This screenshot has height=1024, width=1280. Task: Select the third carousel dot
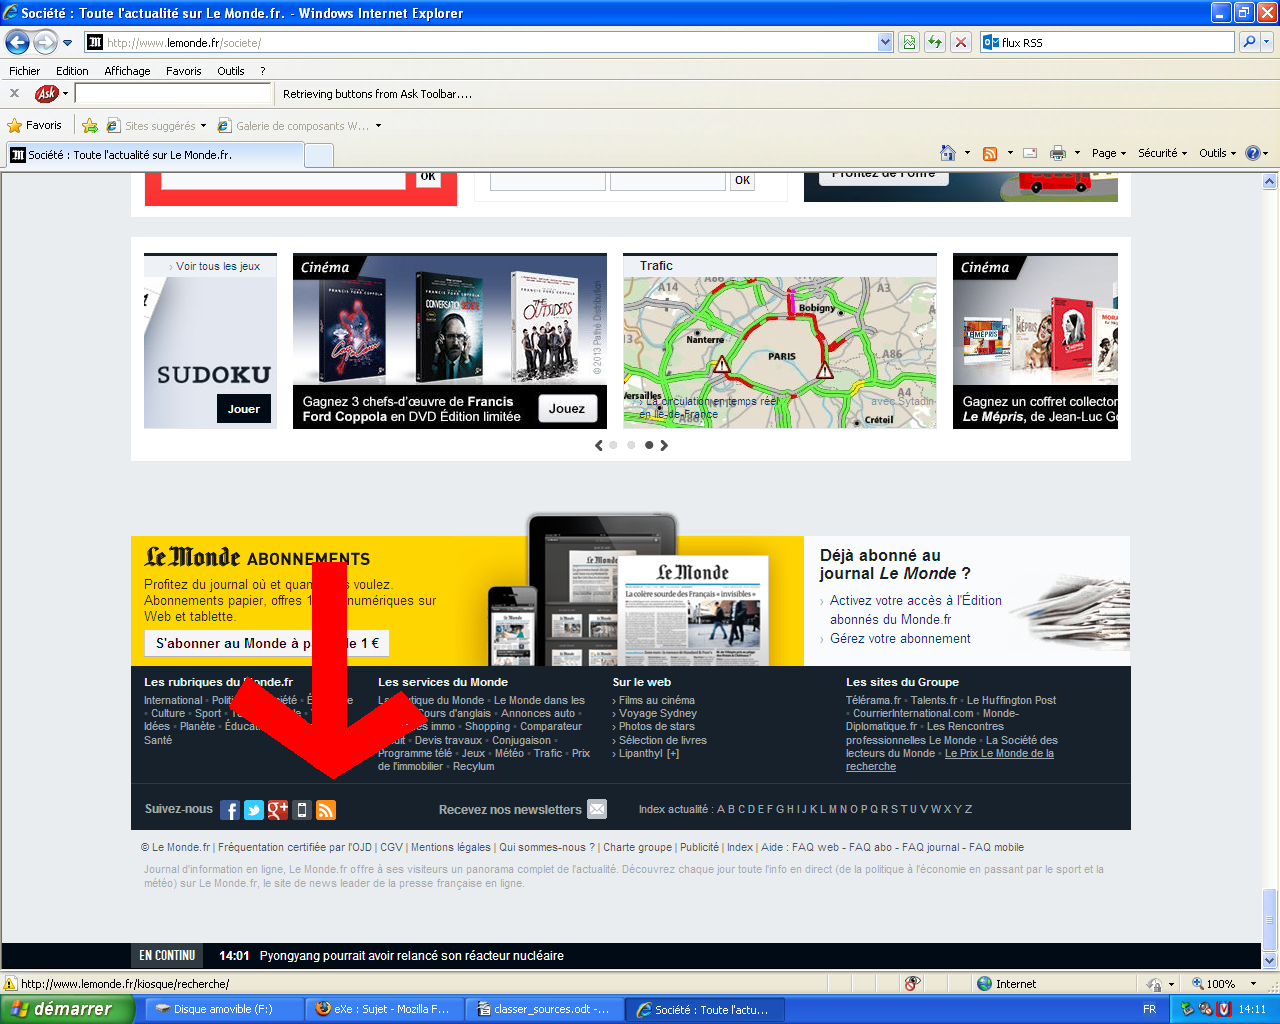[x=649, y=445]
